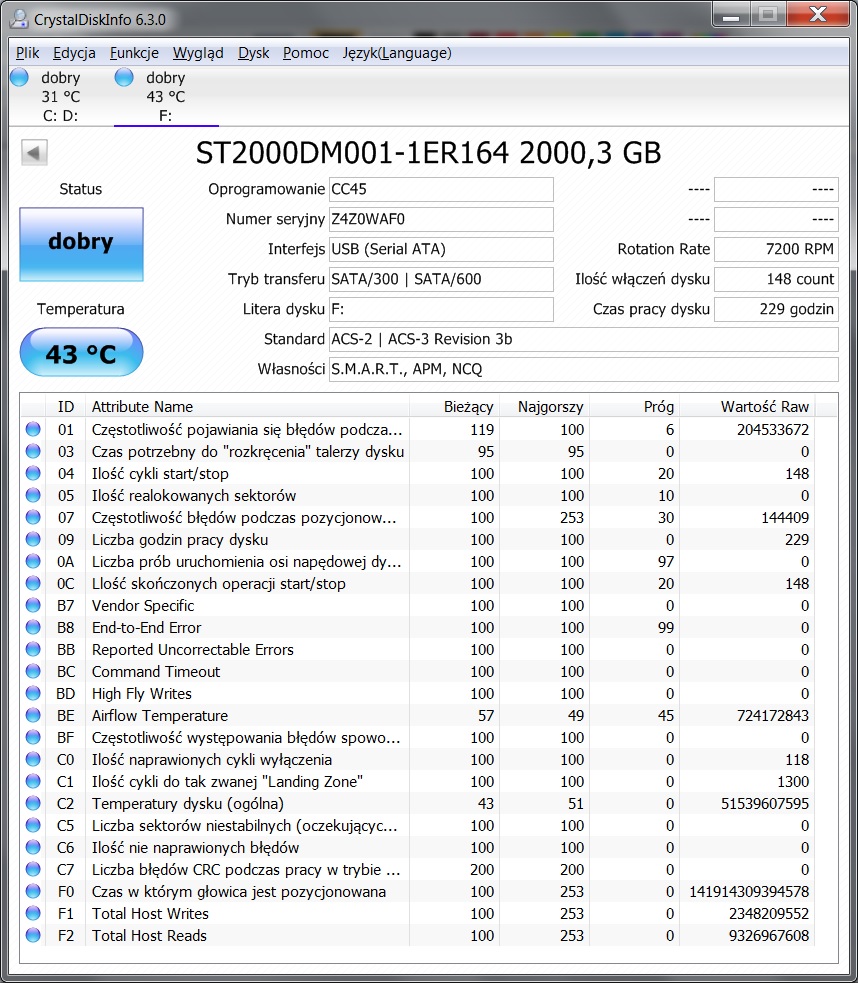Screen dimensions: 858x983
Task: Click status orb for attribute C2
Action: coord(33,803)
